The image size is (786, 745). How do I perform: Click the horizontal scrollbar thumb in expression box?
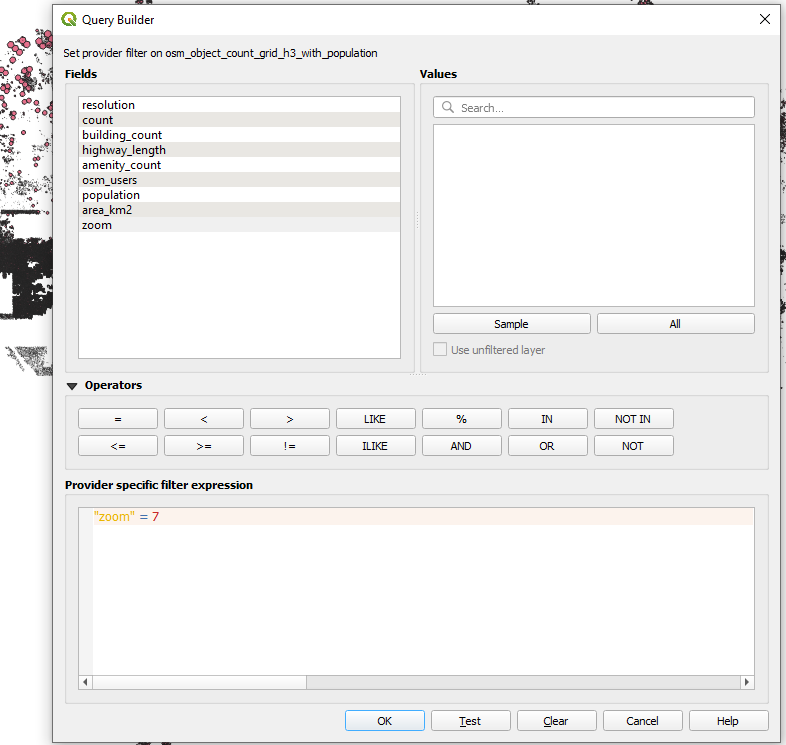[x=200, y=682]
